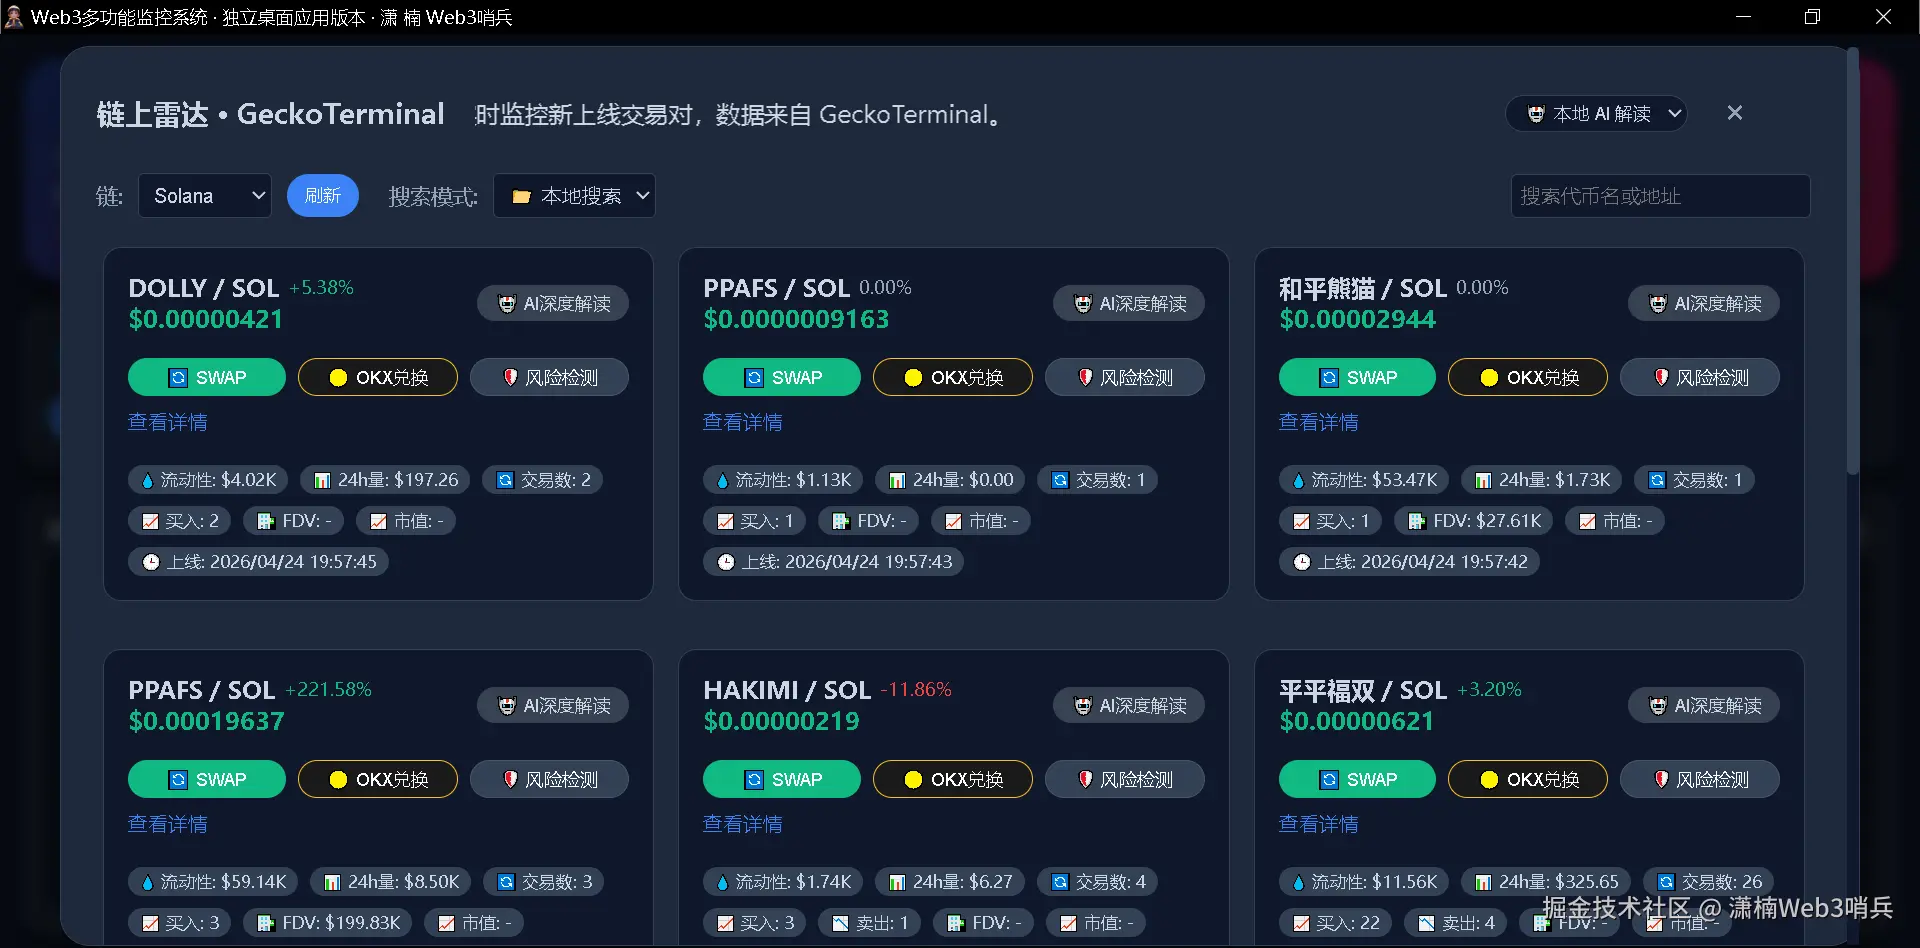Click the 卖出: 1 tag on HAKIMI card
Image resolution: width=1920 pixels, height=948 pixels.
(x=870, y=924)
